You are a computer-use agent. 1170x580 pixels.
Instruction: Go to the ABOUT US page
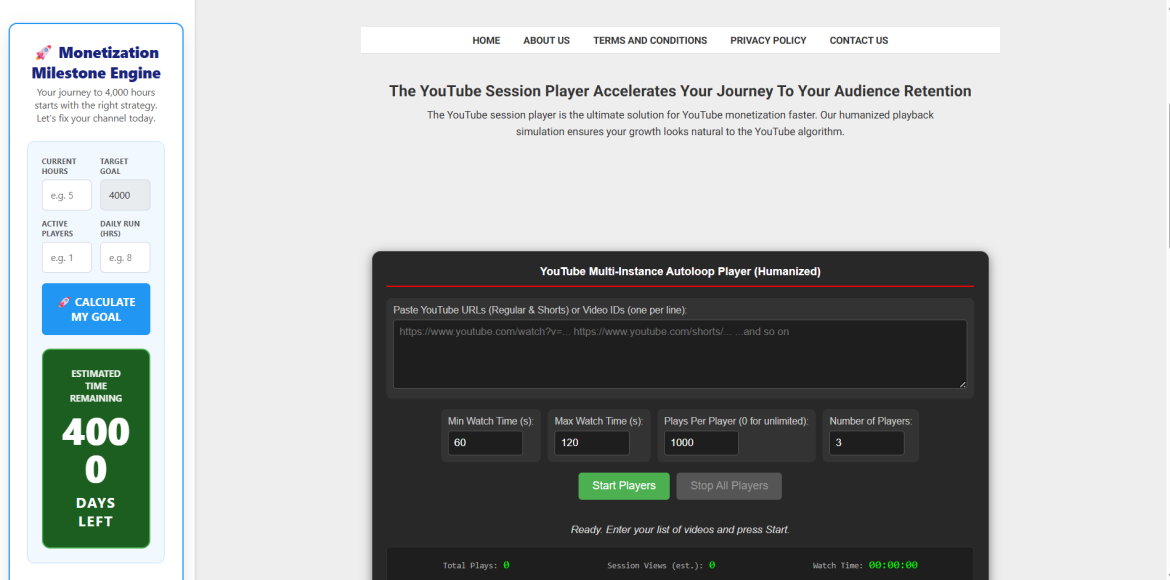click(x=546, y=41)
